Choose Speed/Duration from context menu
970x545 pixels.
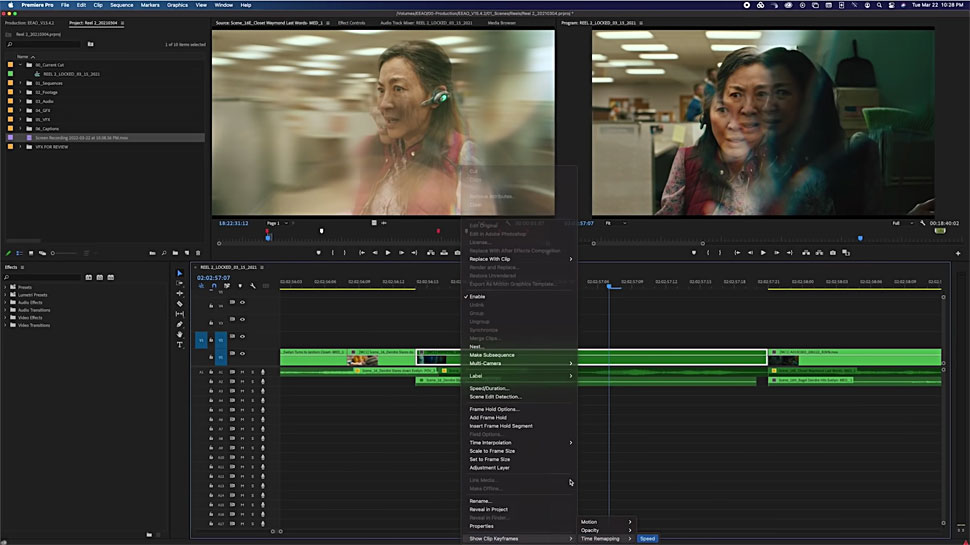point(489,388)
